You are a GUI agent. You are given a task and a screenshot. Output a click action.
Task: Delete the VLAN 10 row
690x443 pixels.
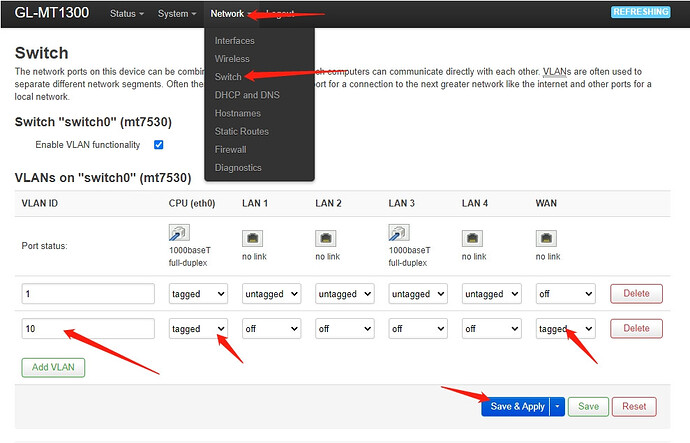(636, 328)
